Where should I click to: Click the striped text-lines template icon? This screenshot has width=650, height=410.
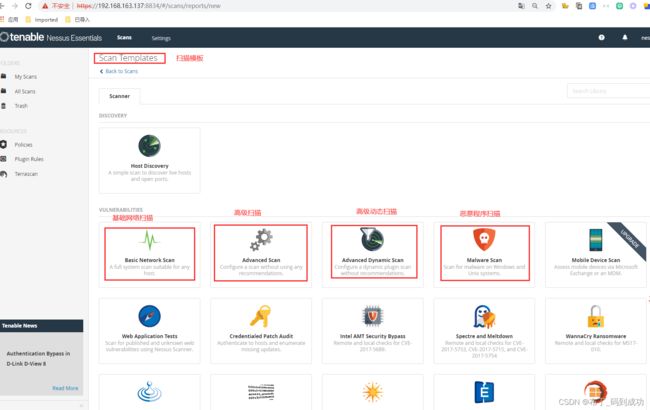click(x=261, y=392)
